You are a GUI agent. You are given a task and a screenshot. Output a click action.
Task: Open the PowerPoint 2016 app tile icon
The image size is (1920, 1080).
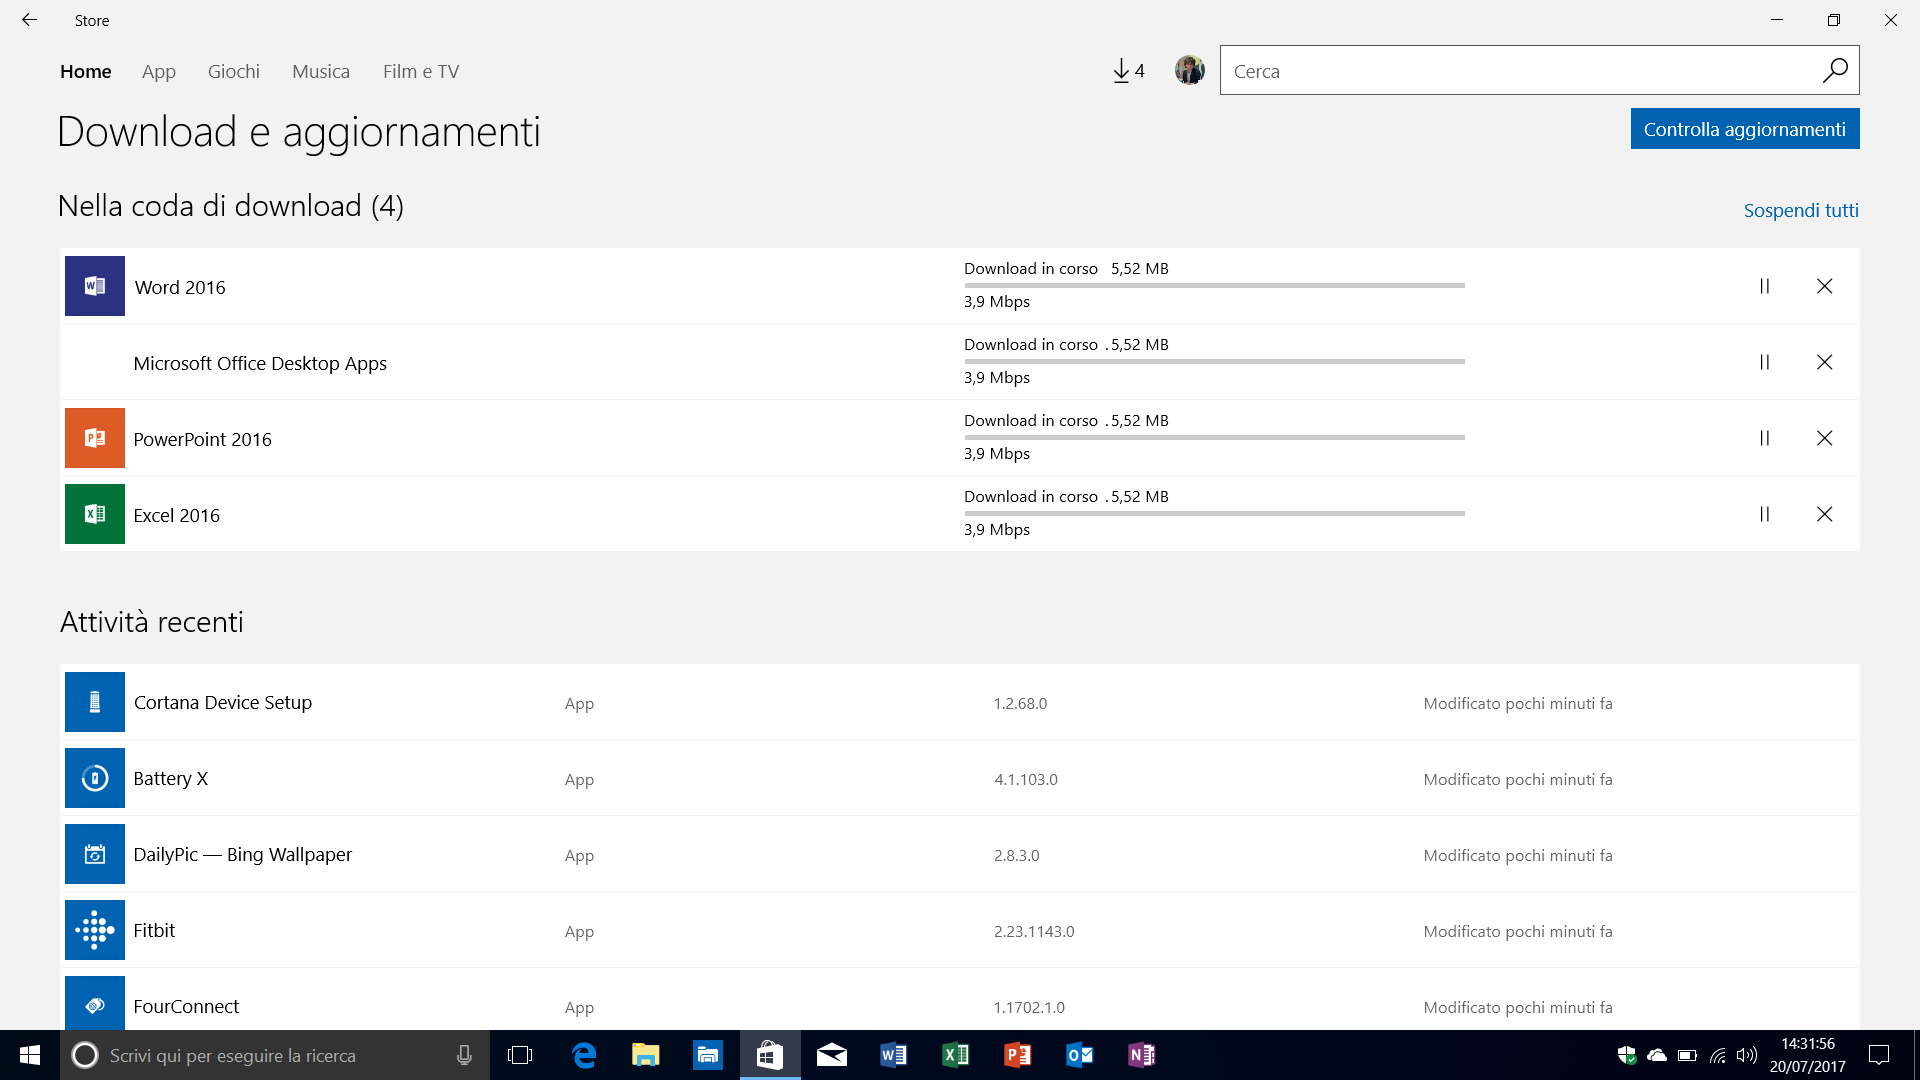(x=95, y=438)
